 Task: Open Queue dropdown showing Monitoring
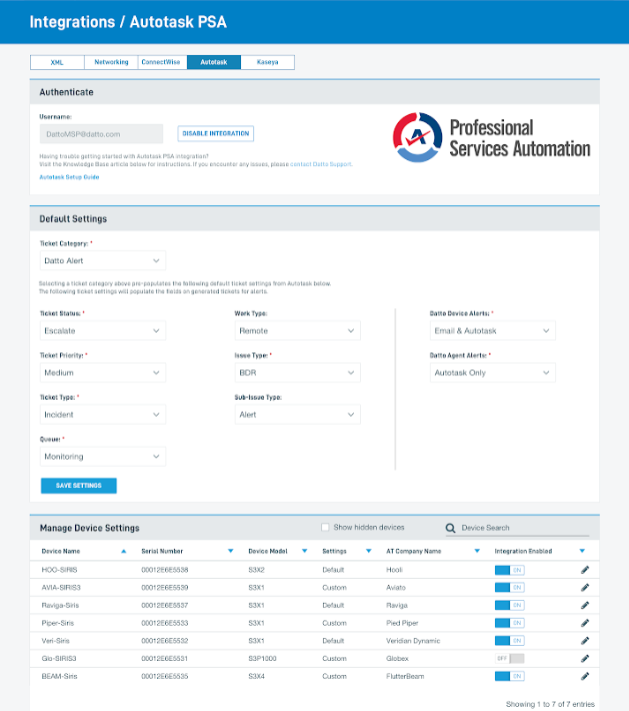tap(102, 457)
